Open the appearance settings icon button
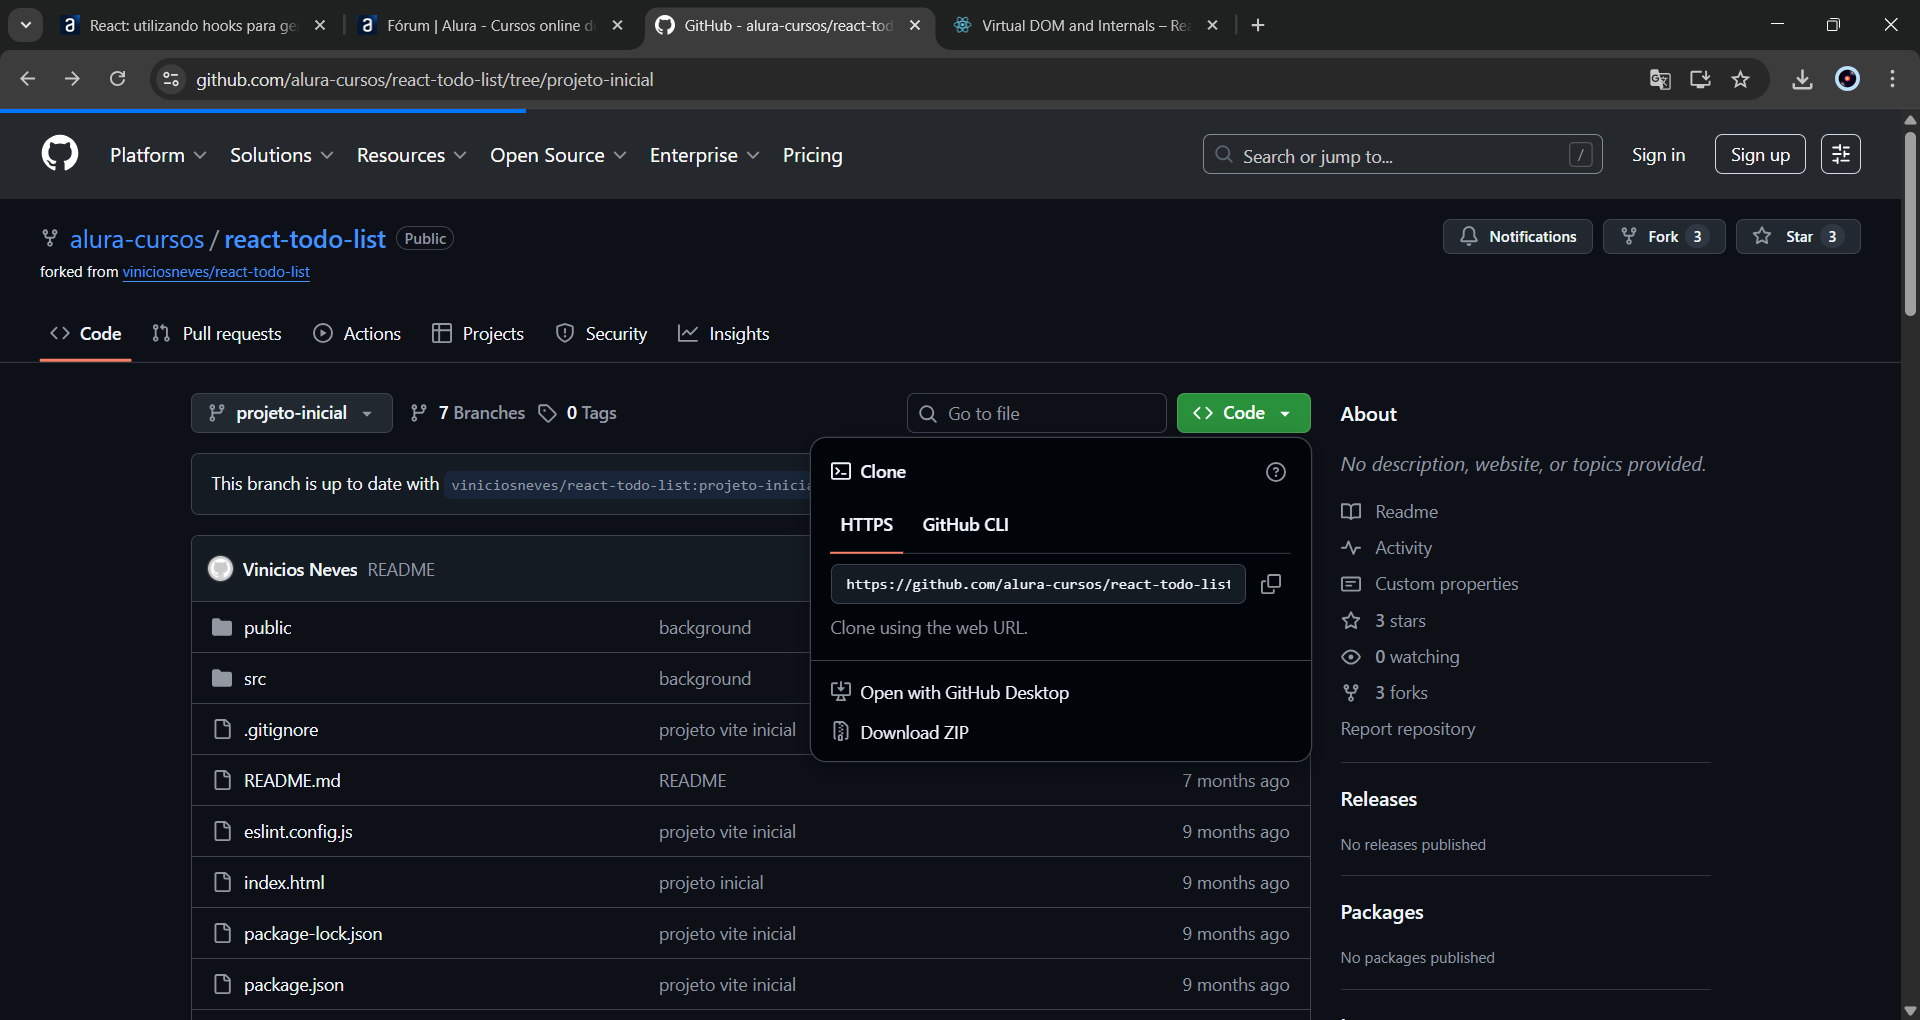The image size is (1920, 1020). pos(1840,154)
